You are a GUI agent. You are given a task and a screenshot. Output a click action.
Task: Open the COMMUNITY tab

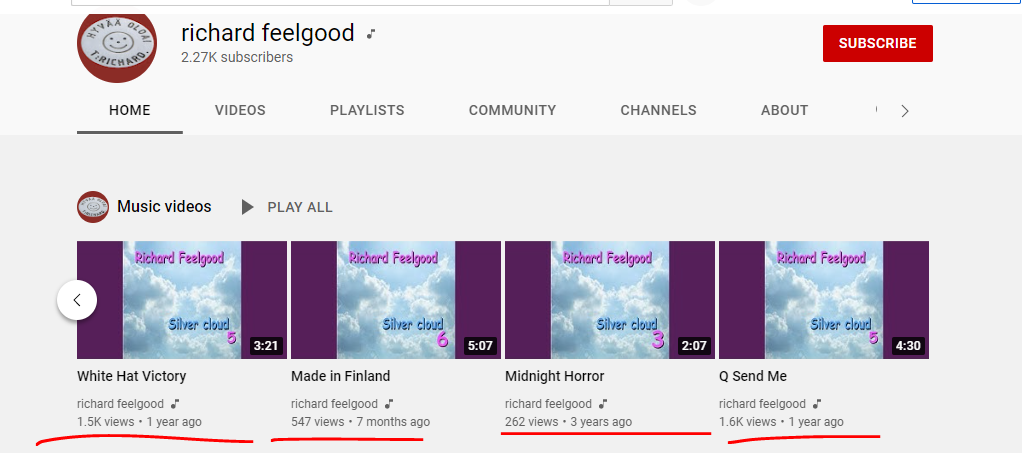point(512,111)
